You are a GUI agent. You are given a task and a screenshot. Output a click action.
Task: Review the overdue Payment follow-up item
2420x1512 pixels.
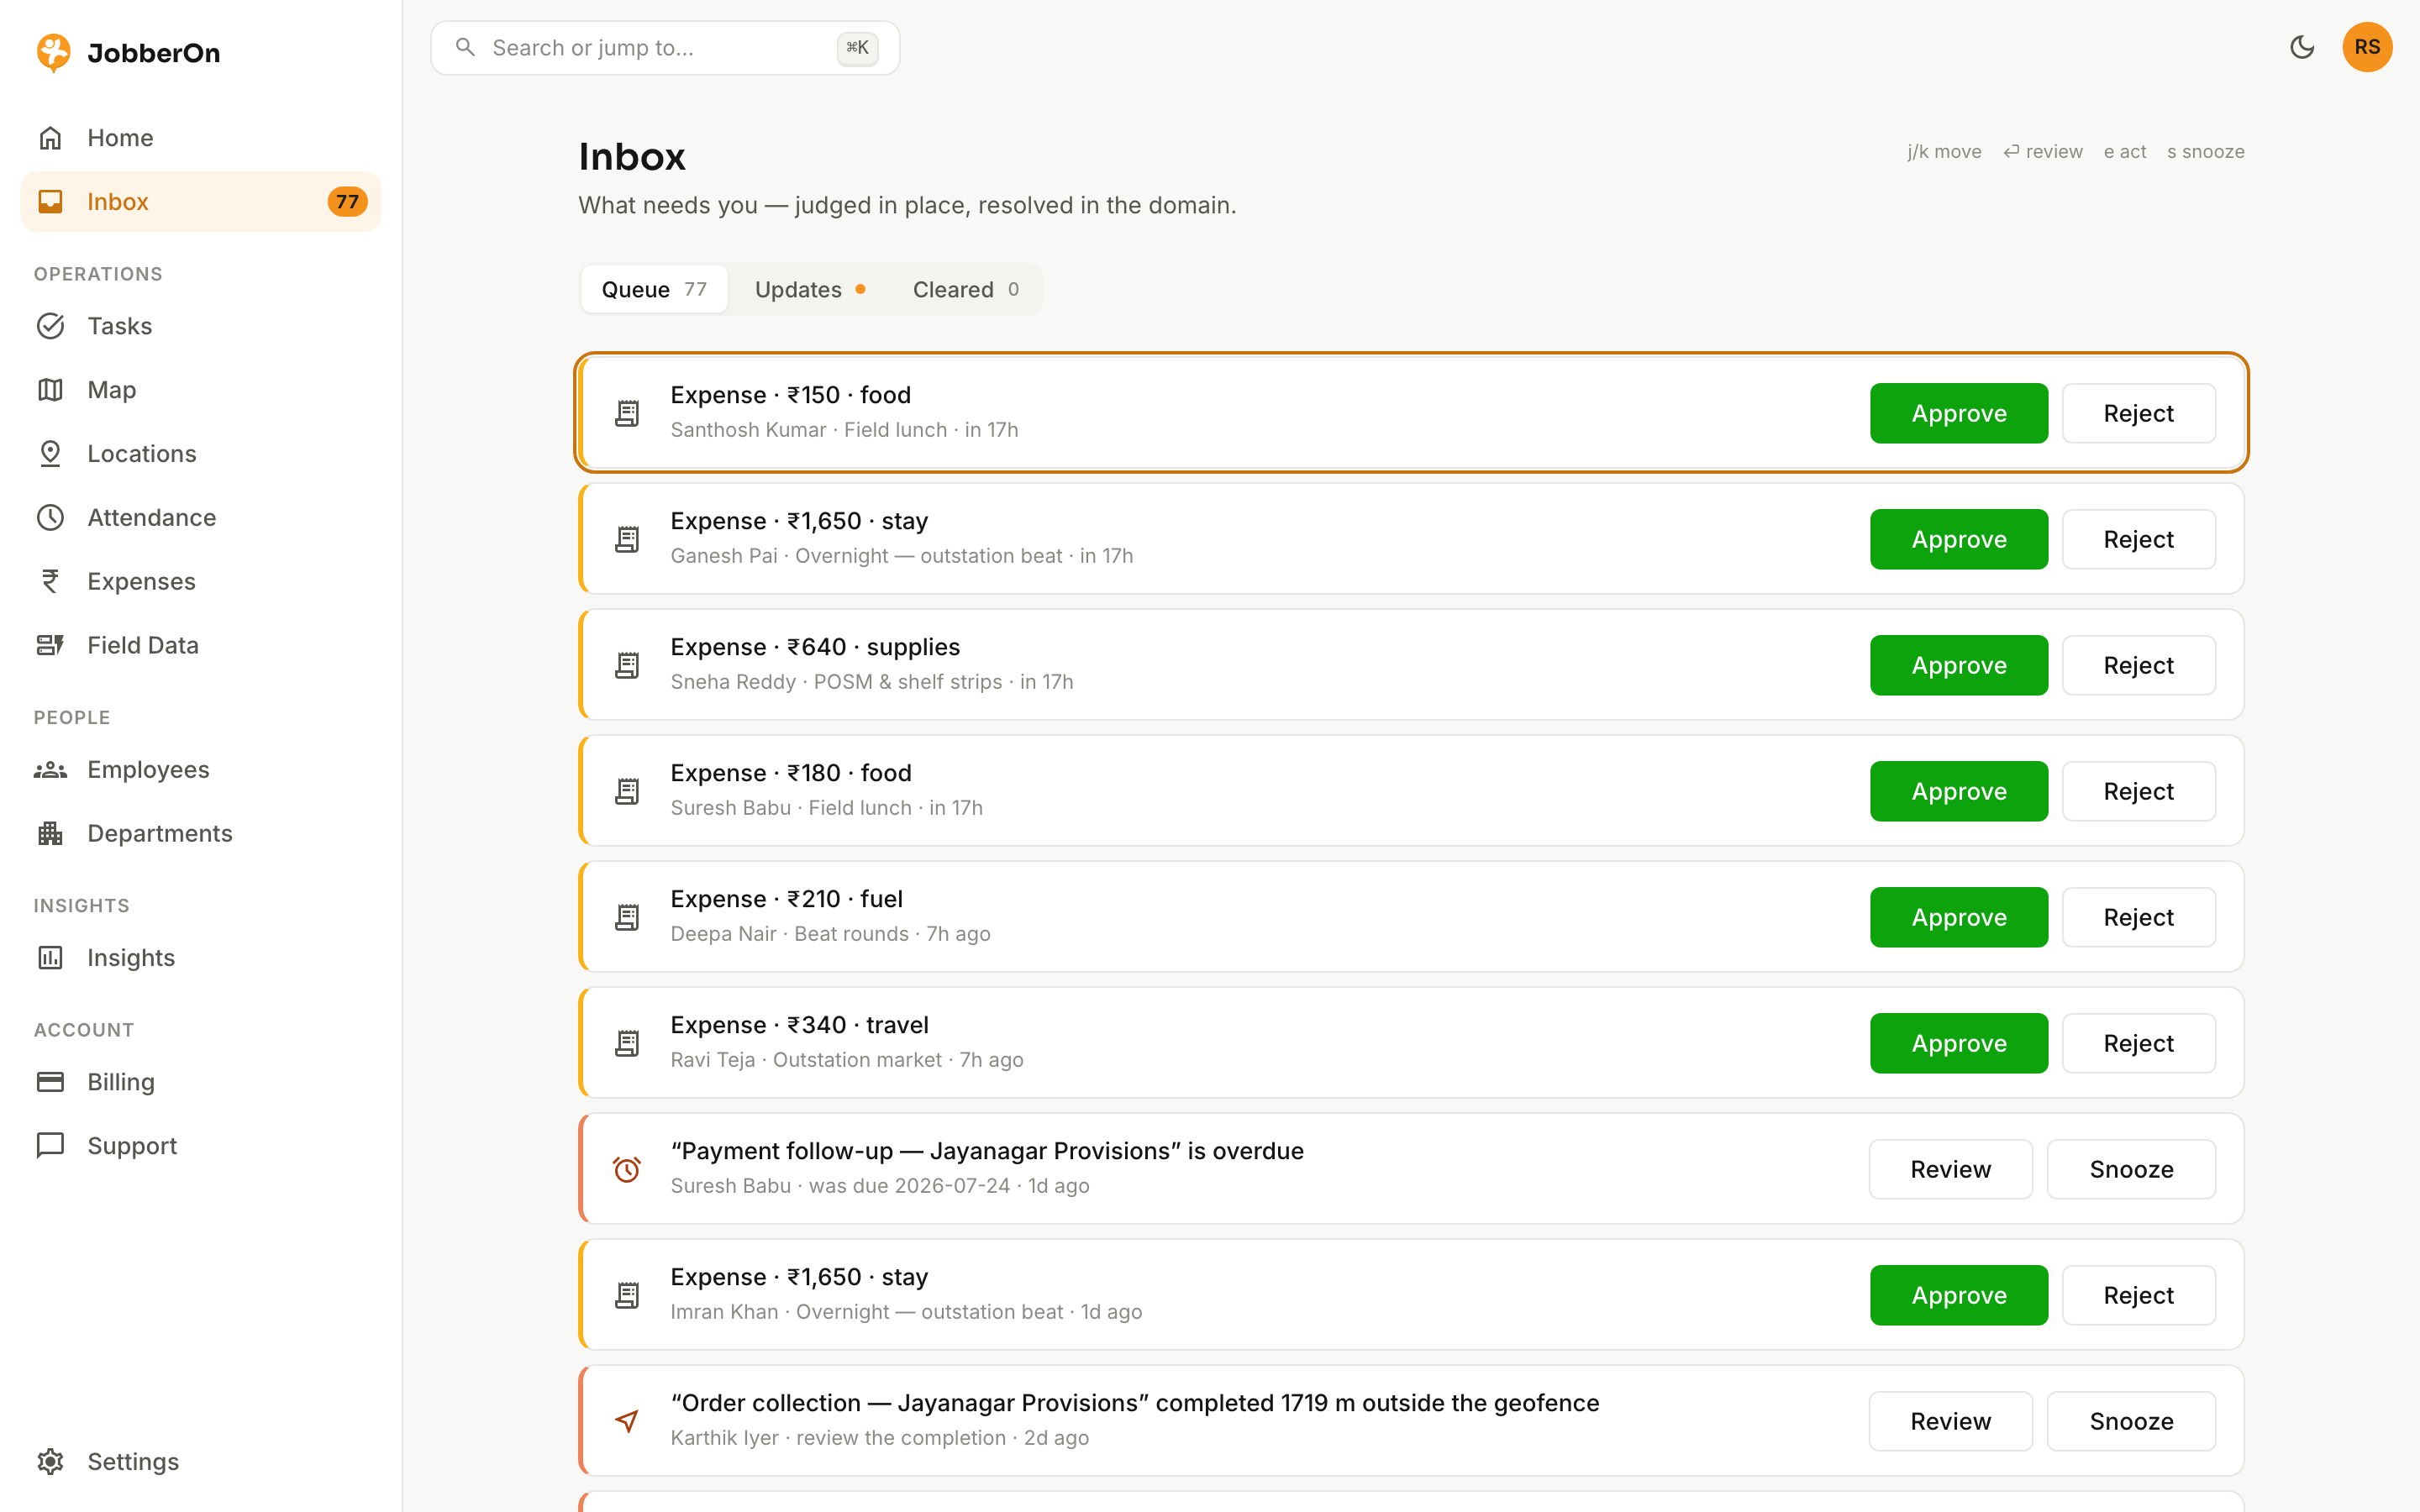tap(1951, 1169)
